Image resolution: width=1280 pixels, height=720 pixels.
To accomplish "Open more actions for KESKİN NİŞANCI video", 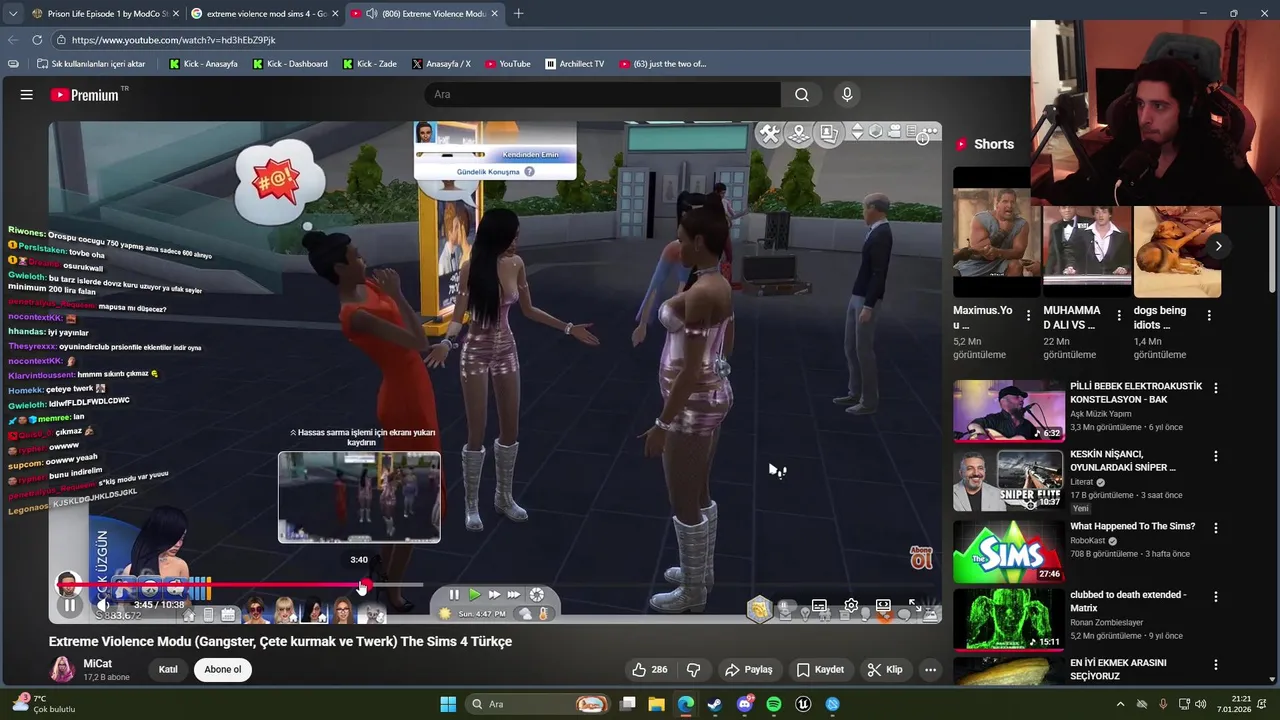I will (1216, 456).
